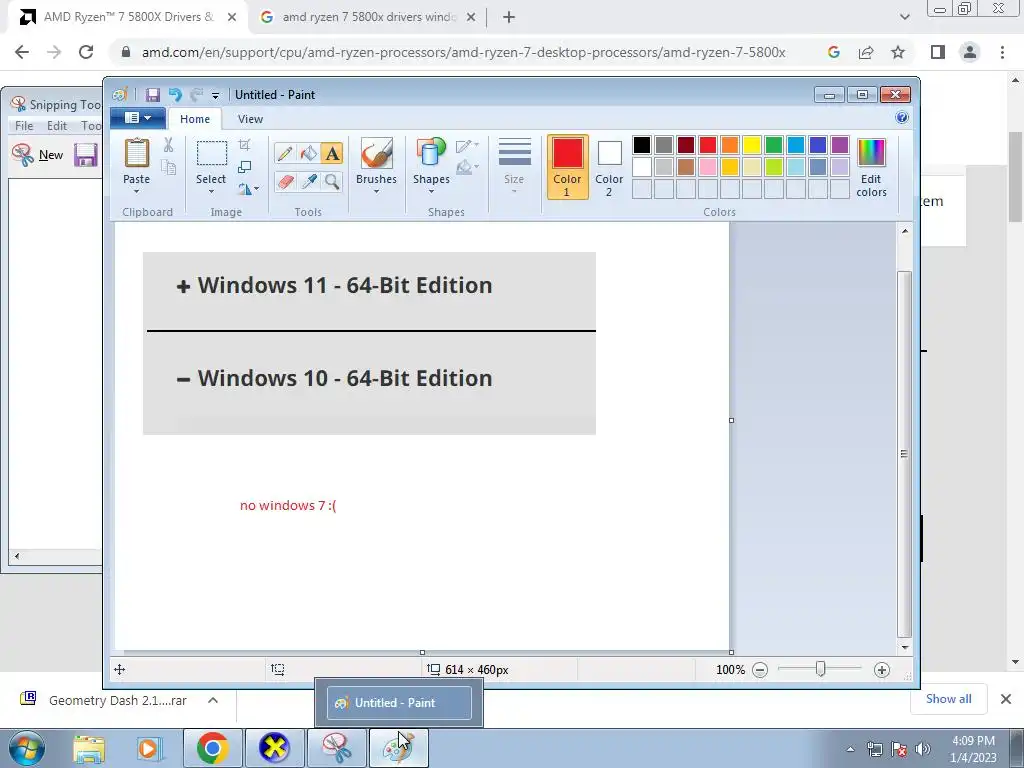The height and width of the screenshot is (768, 1024).
Task: Switch to the Home tab in Paint
Action: coord(195,119)
